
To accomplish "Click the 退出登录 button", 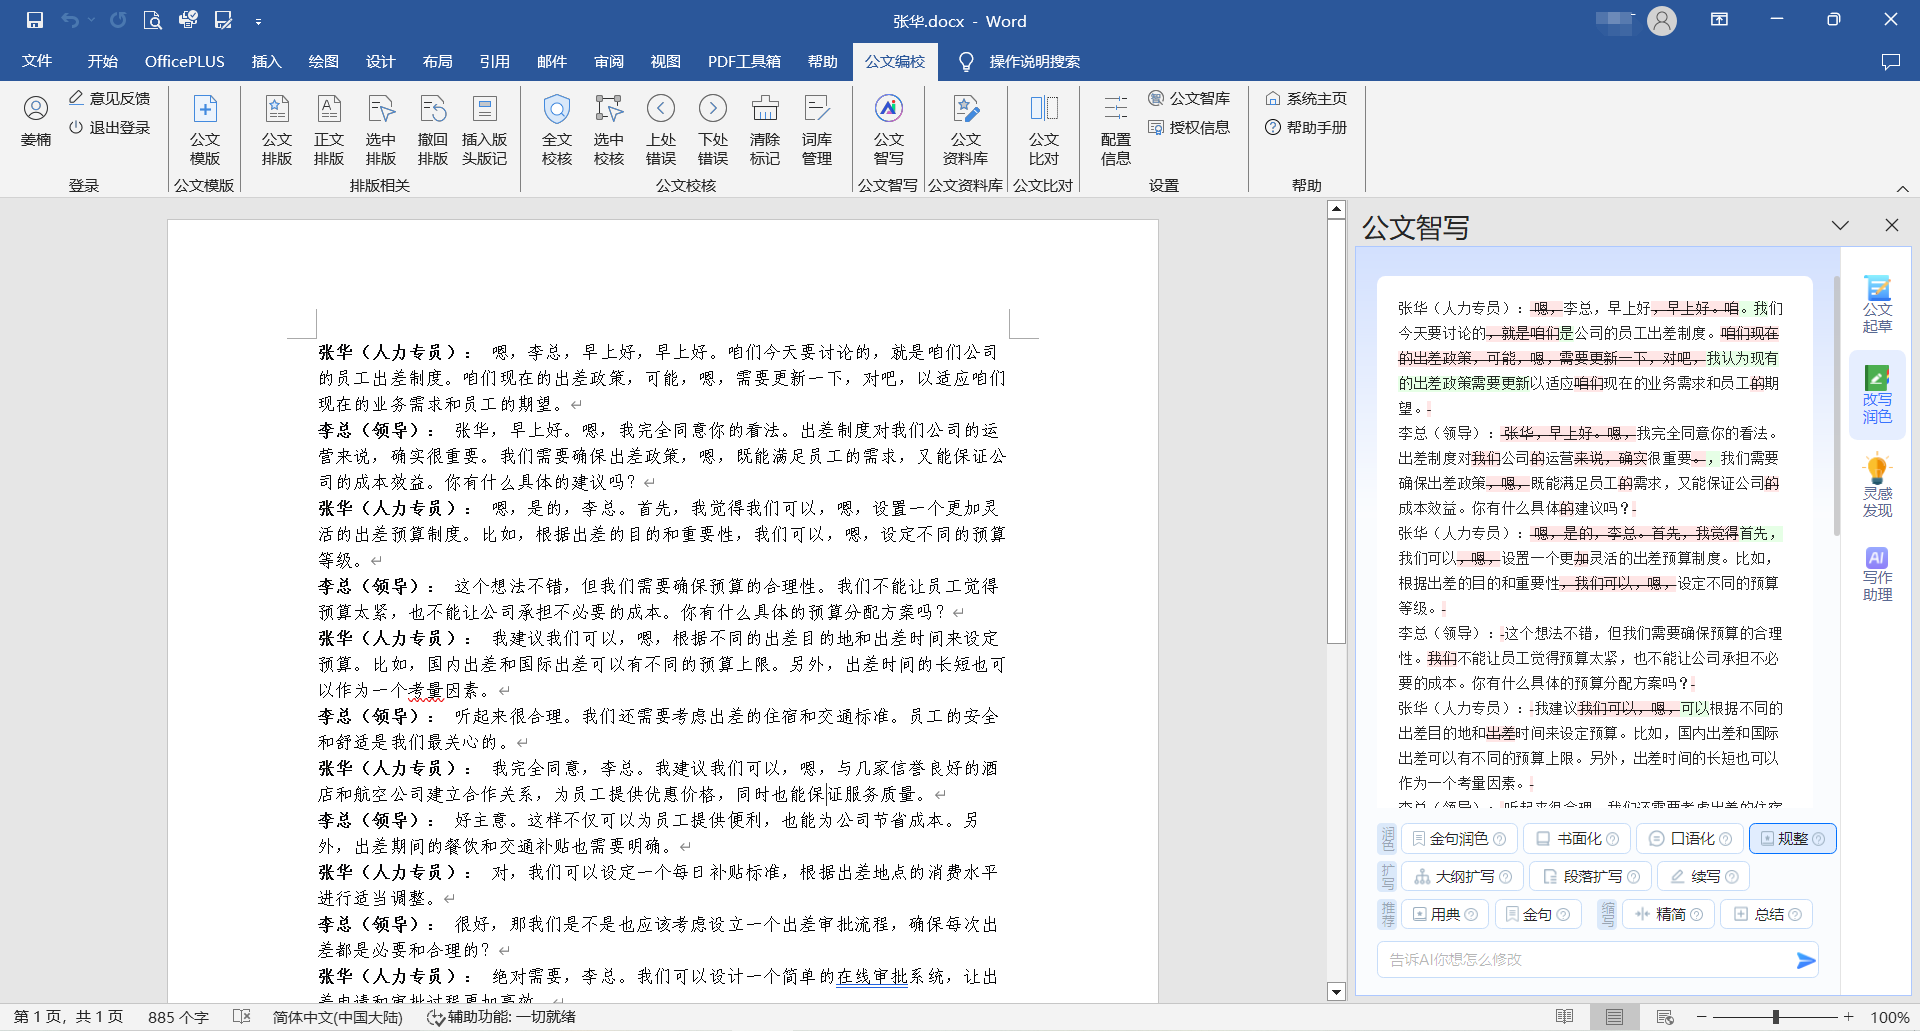I will pos(110,127).
